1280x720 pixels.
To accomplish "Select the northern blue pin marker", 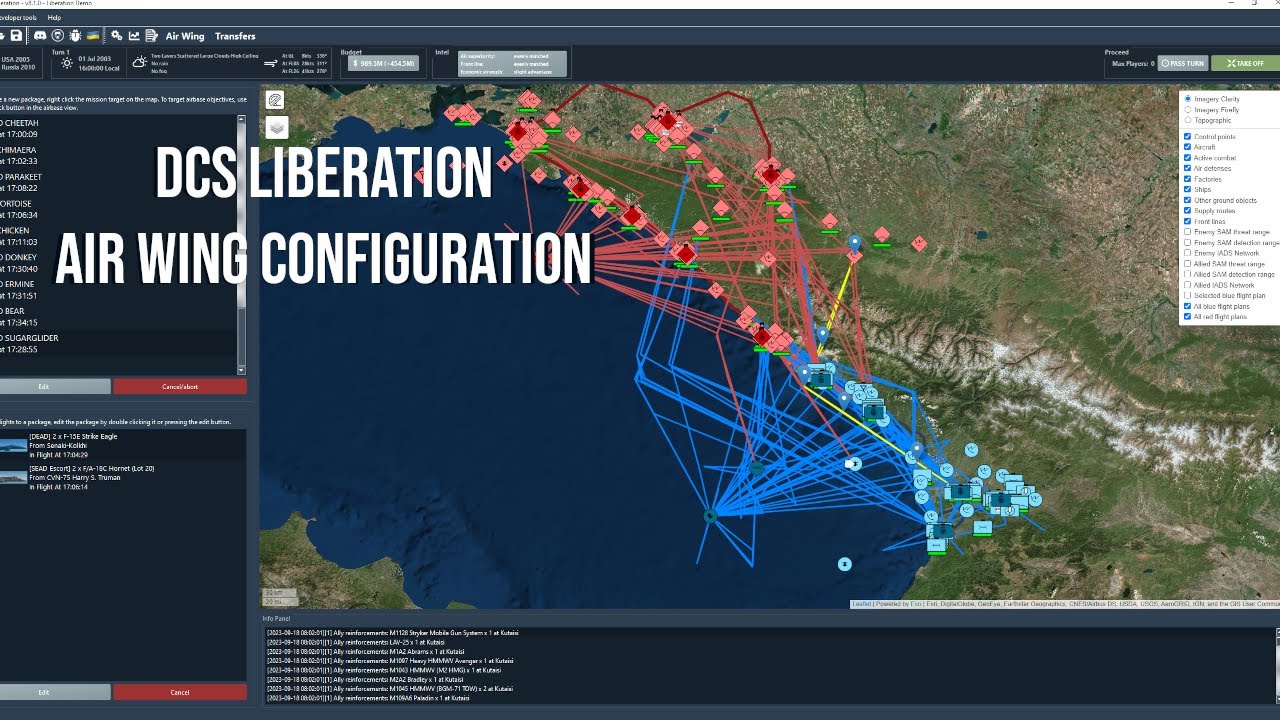I will (854, 243).
